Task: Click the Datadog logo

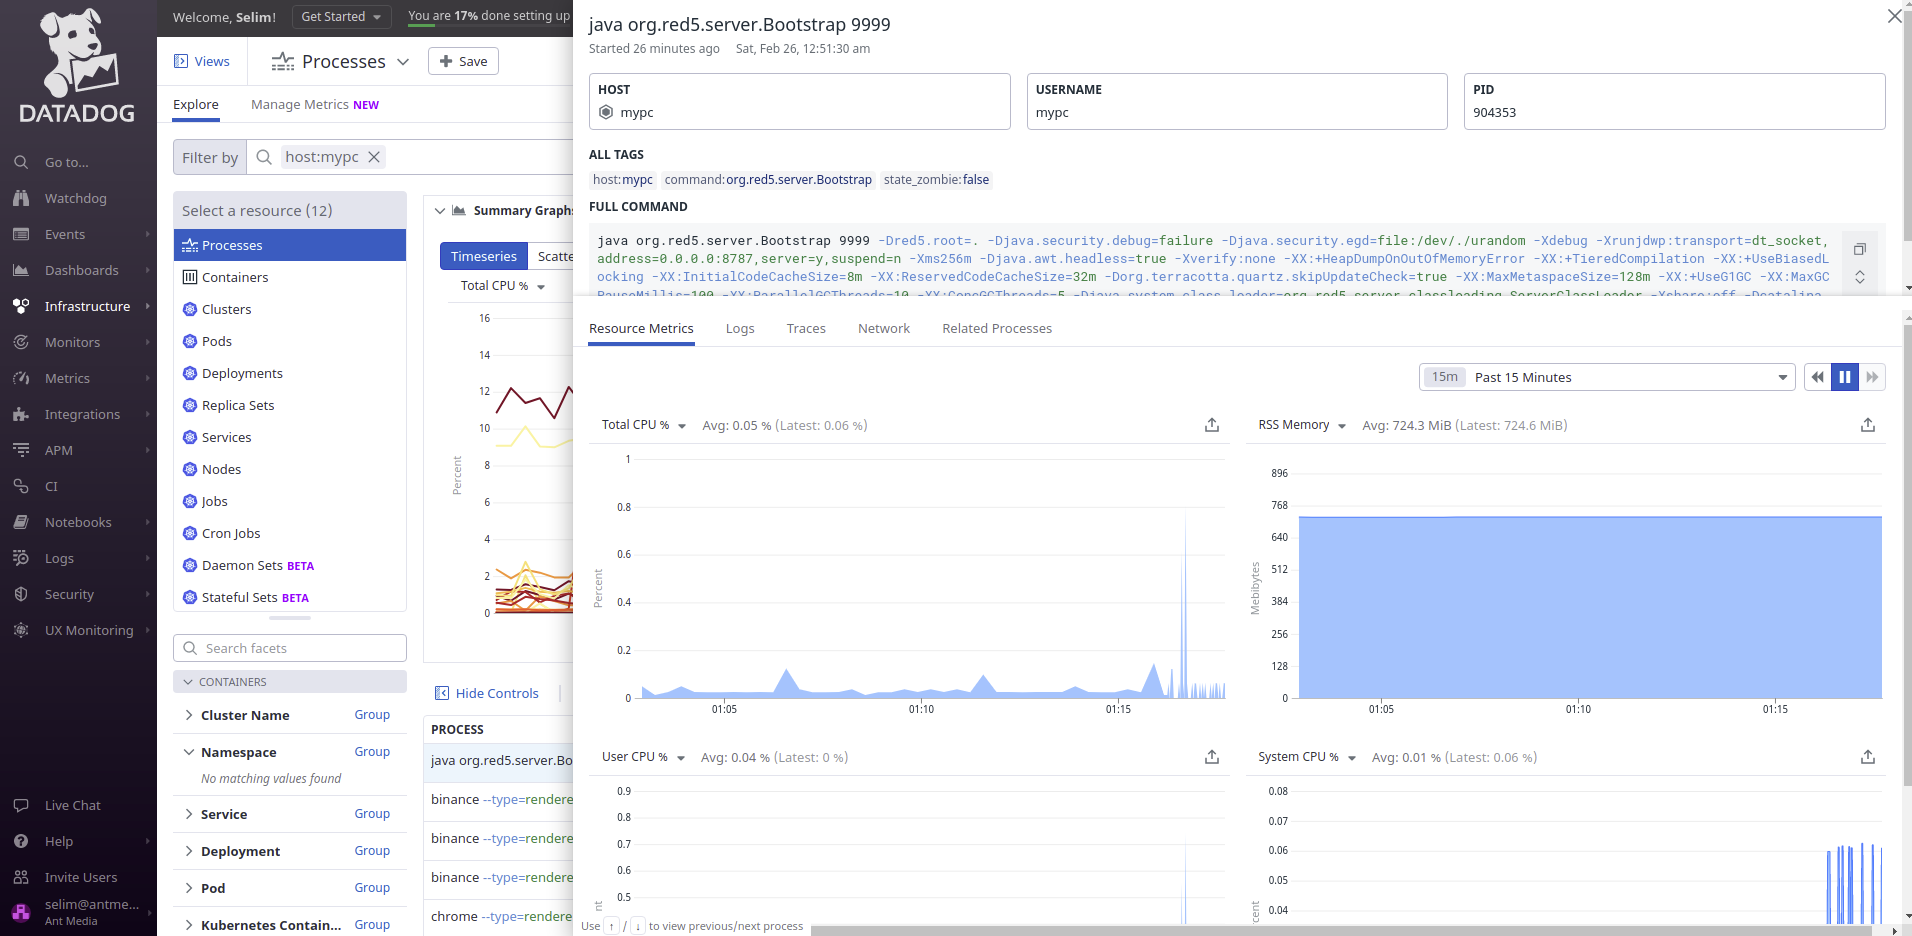Action: click(x=78, y=67)
